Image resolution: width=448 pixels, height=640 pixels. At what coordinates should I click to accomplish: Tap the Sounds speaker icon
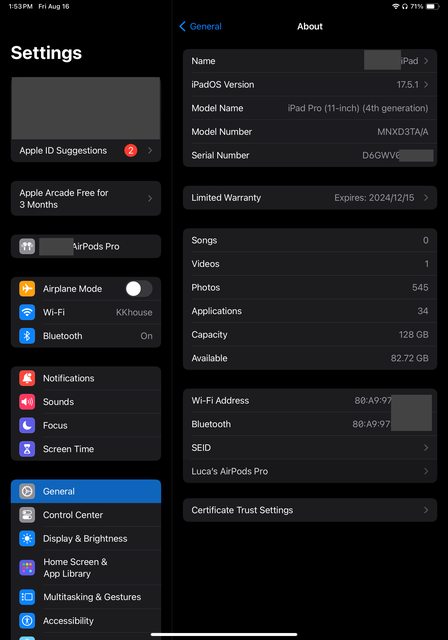click(x=27, y=402)
